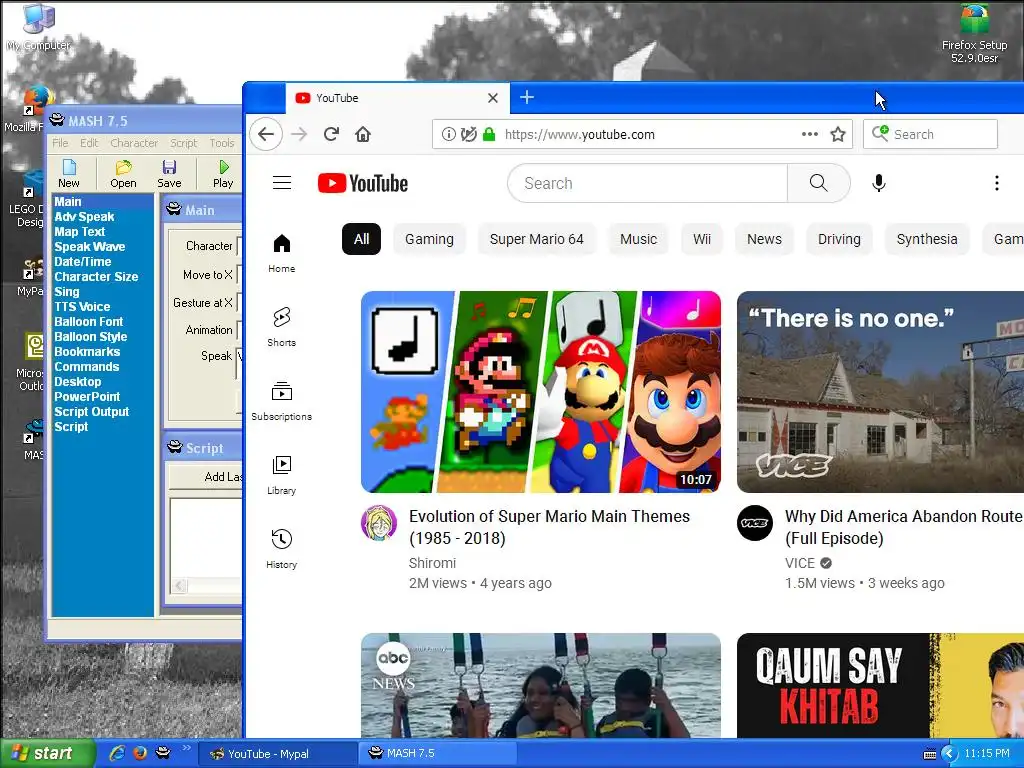Click the YouTube search magnifier button
Screen dimensions: 1024x768
click(818, 183)
